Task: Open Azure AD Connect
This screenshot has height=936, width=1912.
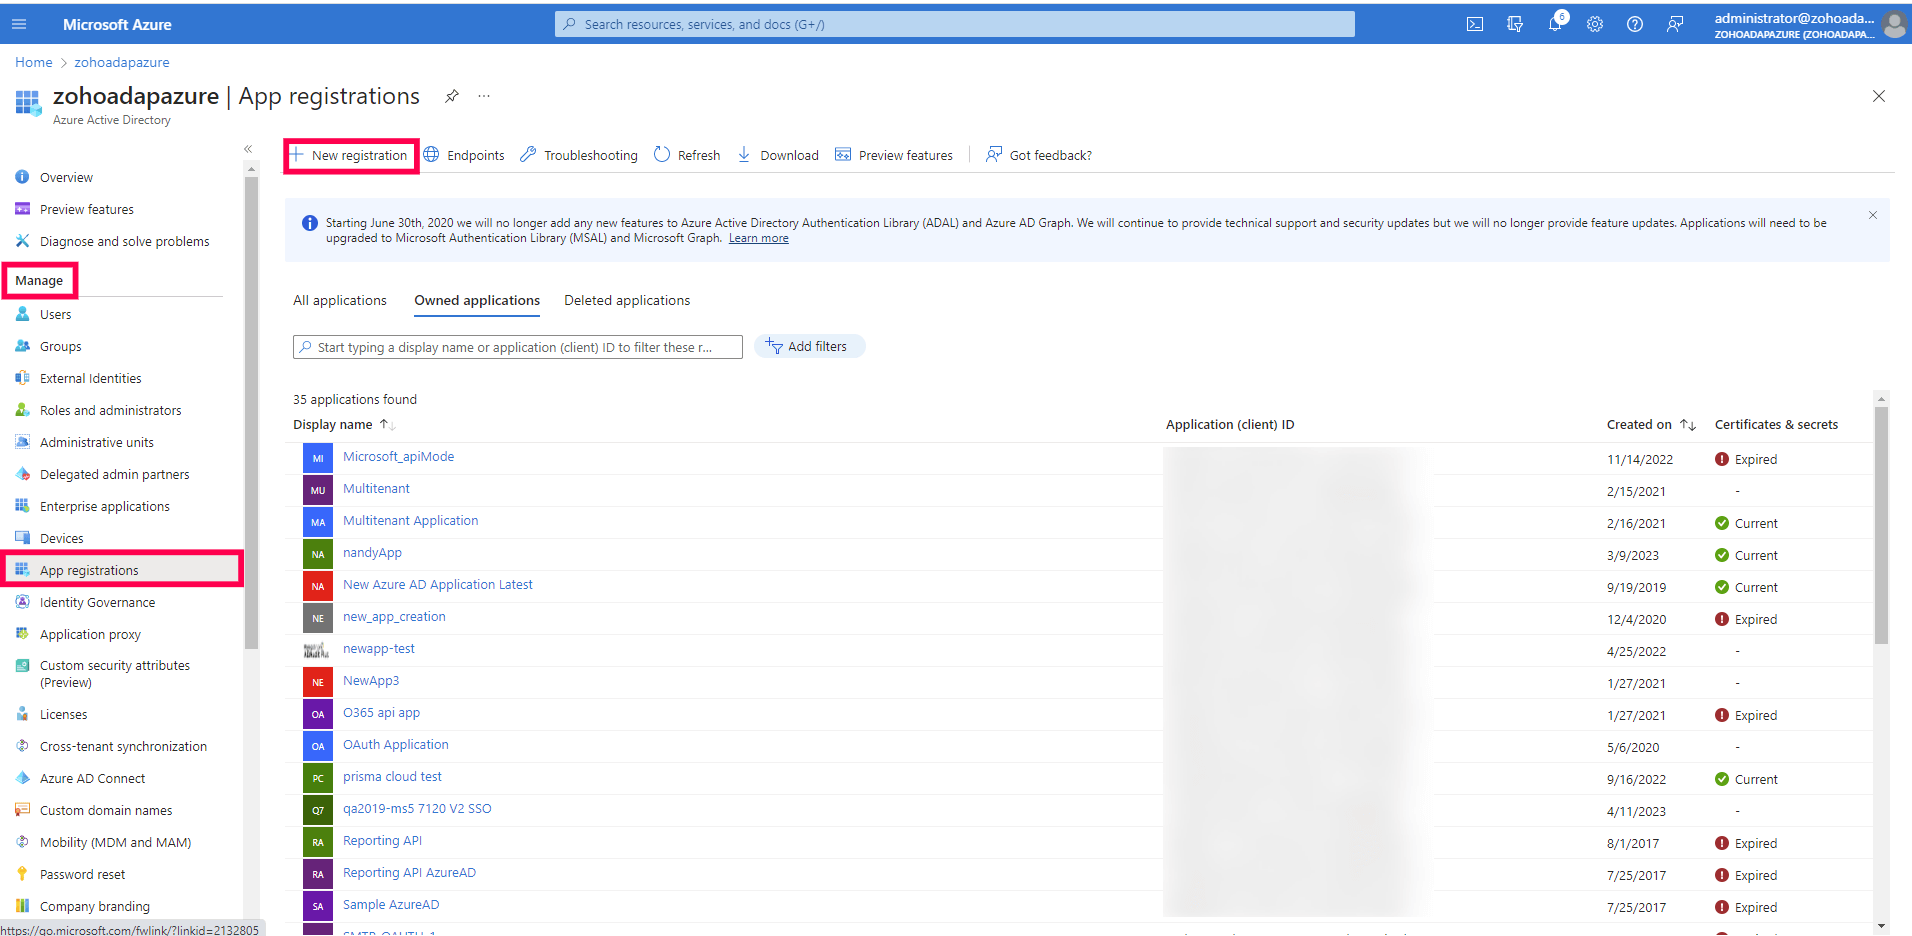Action: 93,778
